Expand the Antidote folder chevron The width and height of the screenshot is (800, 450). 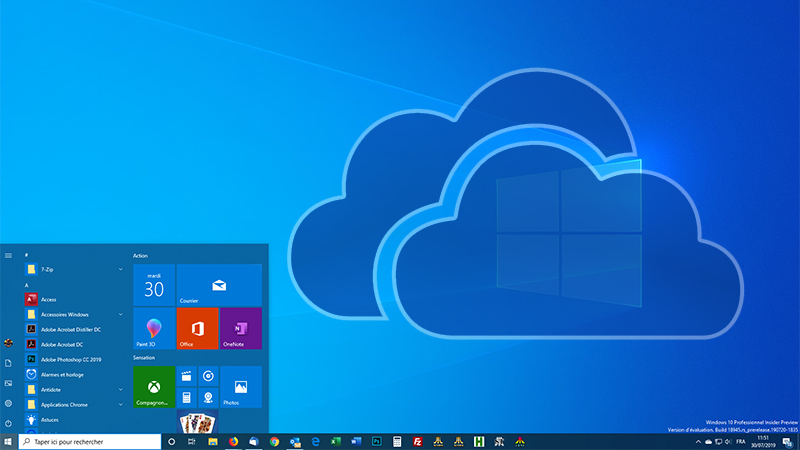120,390
